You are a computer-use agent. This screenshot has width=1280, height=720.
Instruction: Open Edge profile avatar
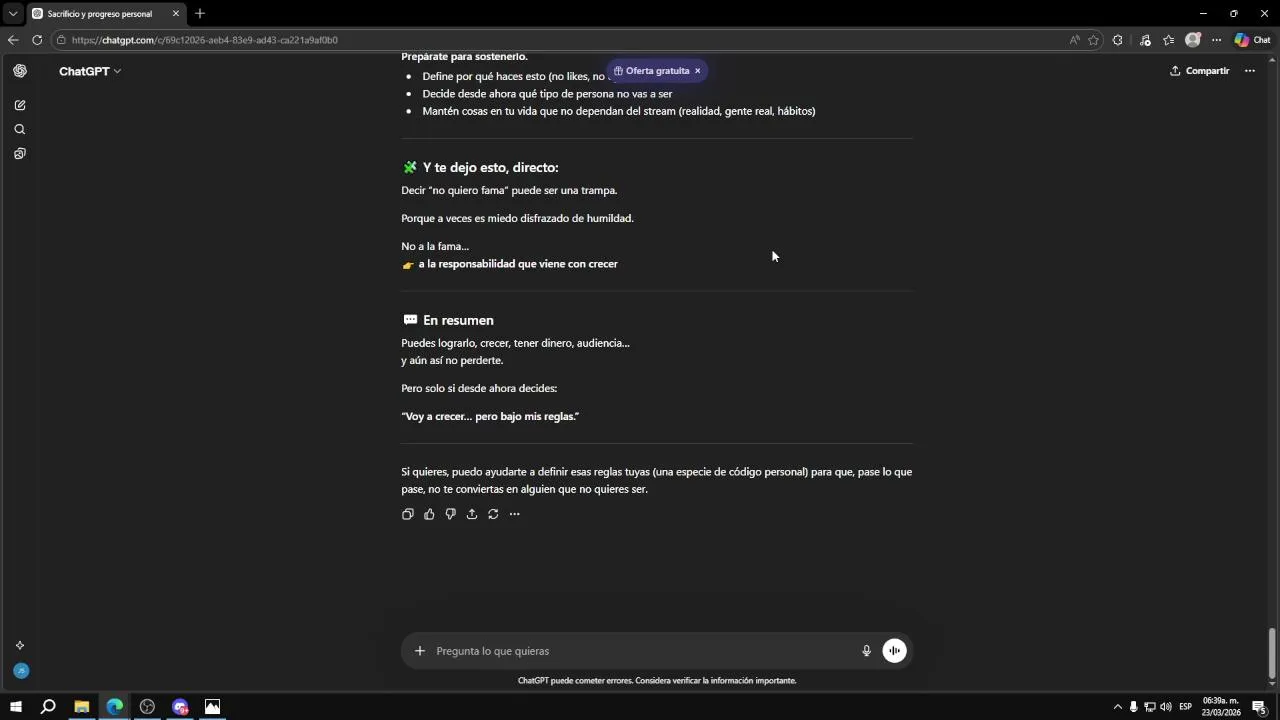pos(1192,40)
